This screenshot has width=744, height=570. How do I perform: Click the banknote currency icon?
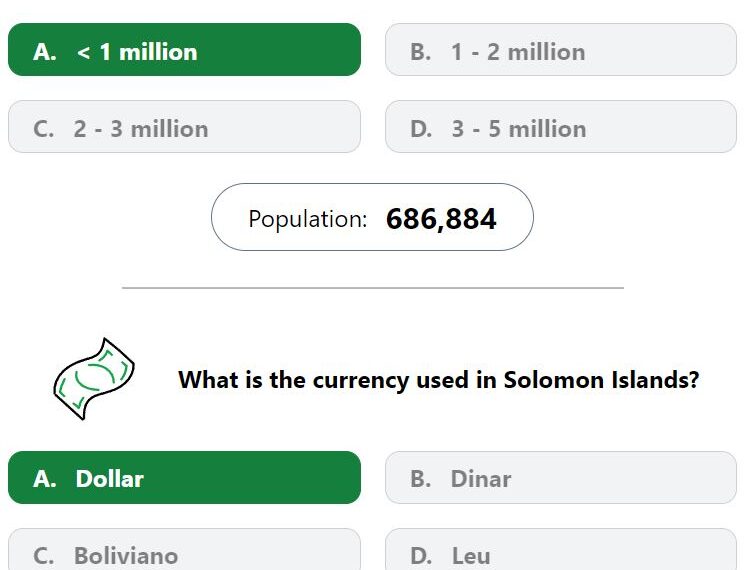point(94,379)
